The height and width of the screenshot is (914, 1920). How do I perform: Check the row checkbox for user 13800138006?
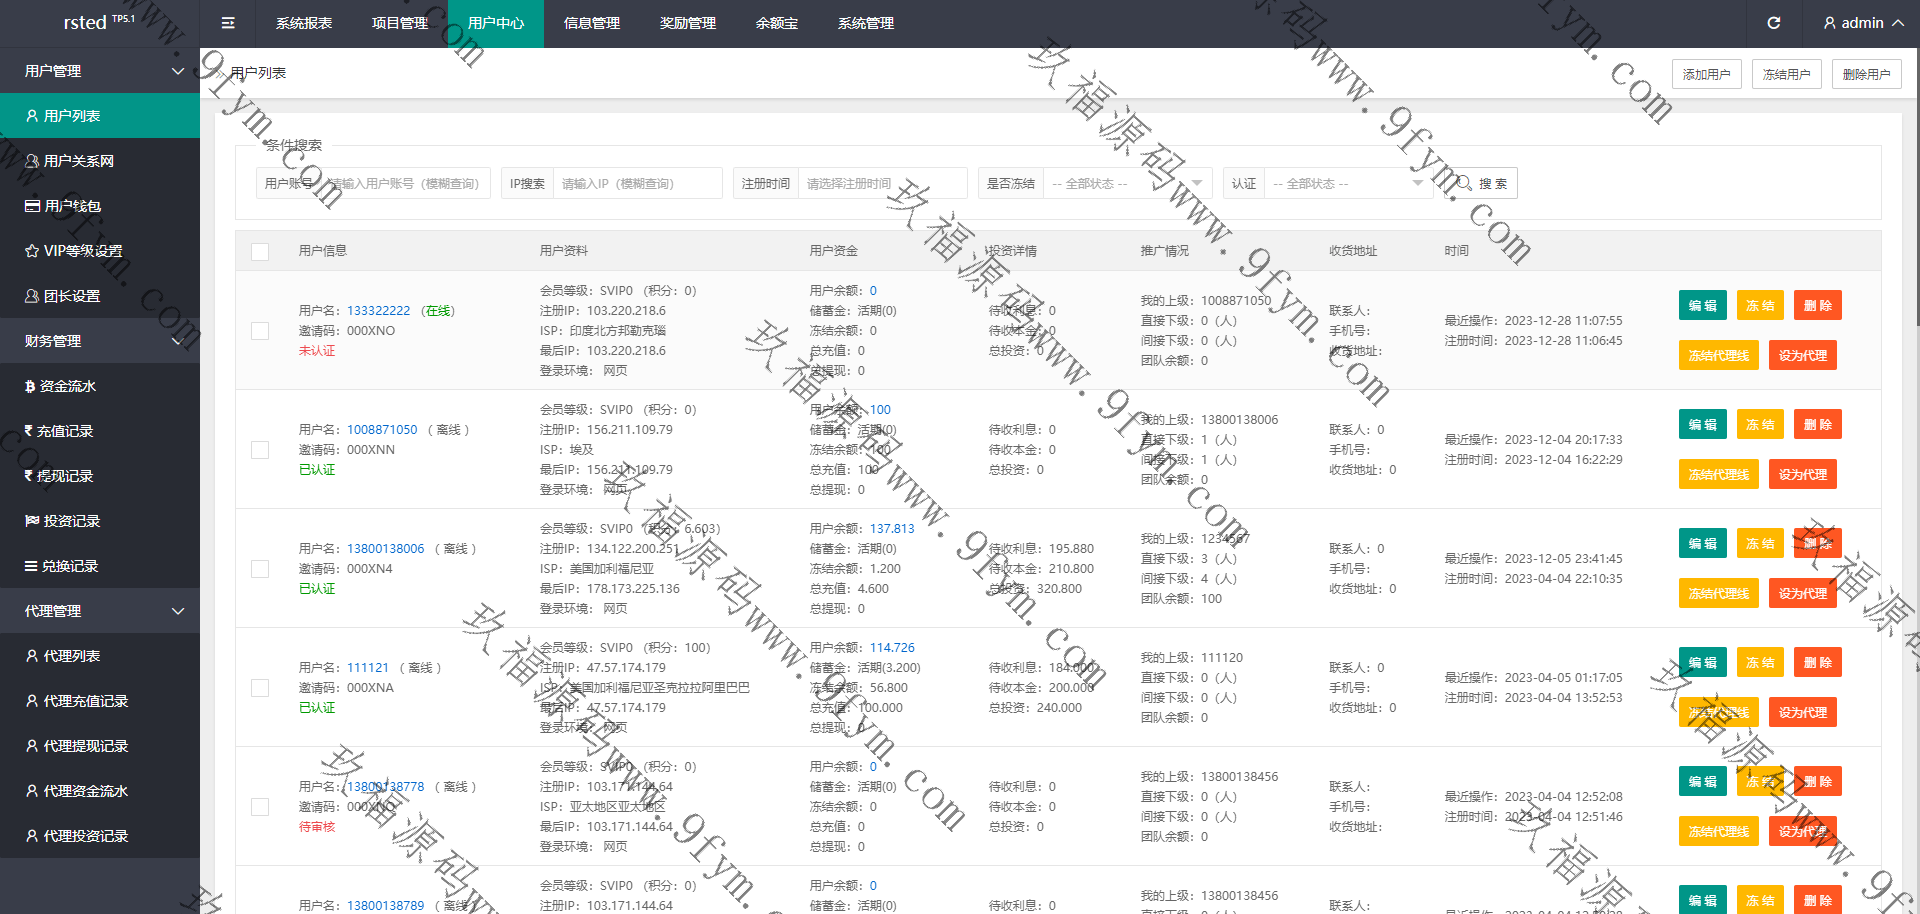[260, 569]
